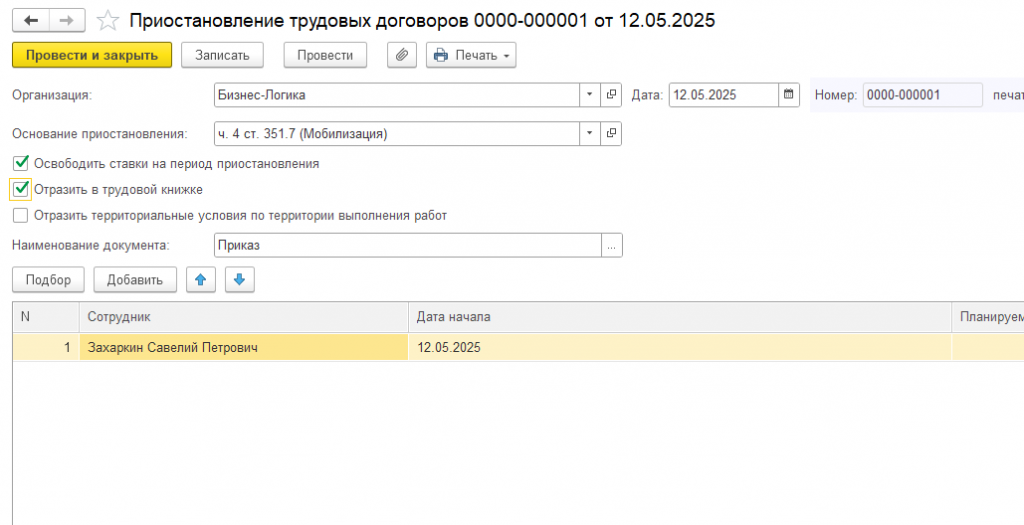Open the Печать print menu
Screen dimensions: 1024x525
pos(471,56)
